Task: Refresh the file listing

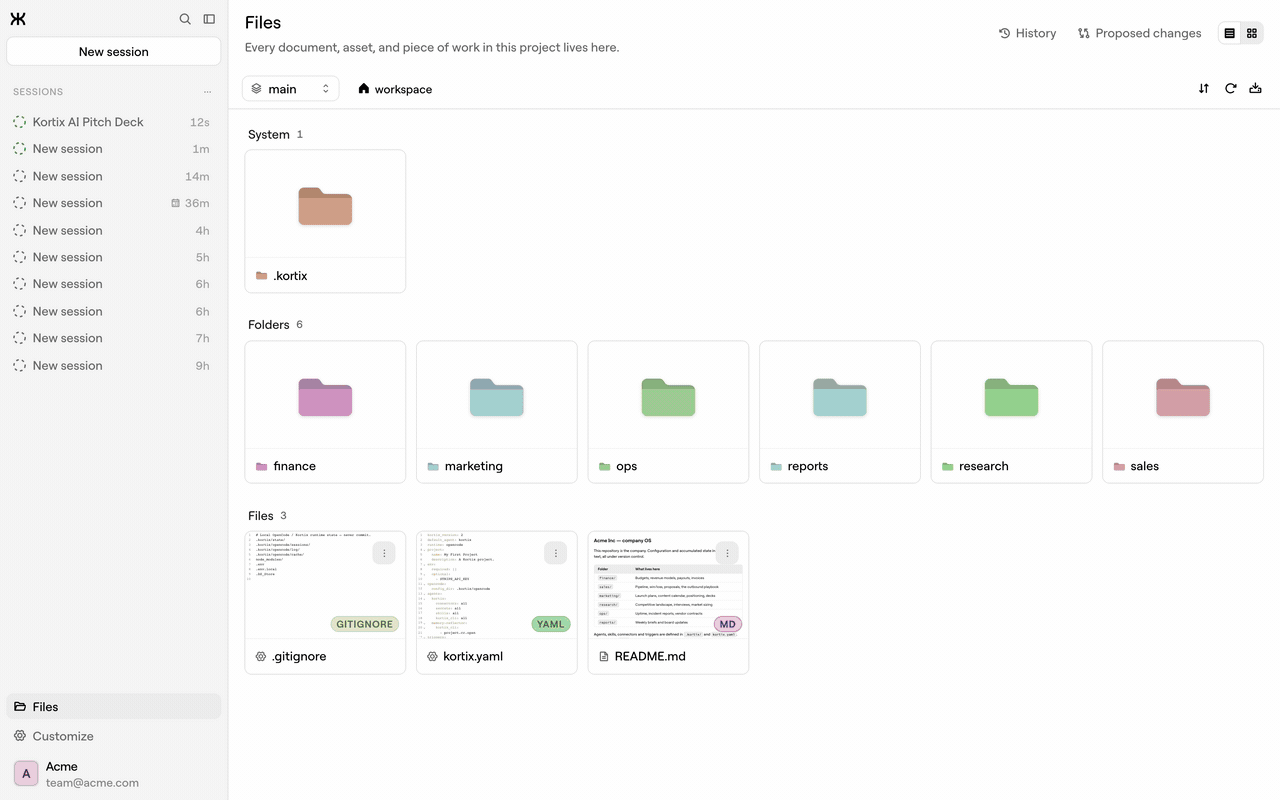Action: [1231, 89]
